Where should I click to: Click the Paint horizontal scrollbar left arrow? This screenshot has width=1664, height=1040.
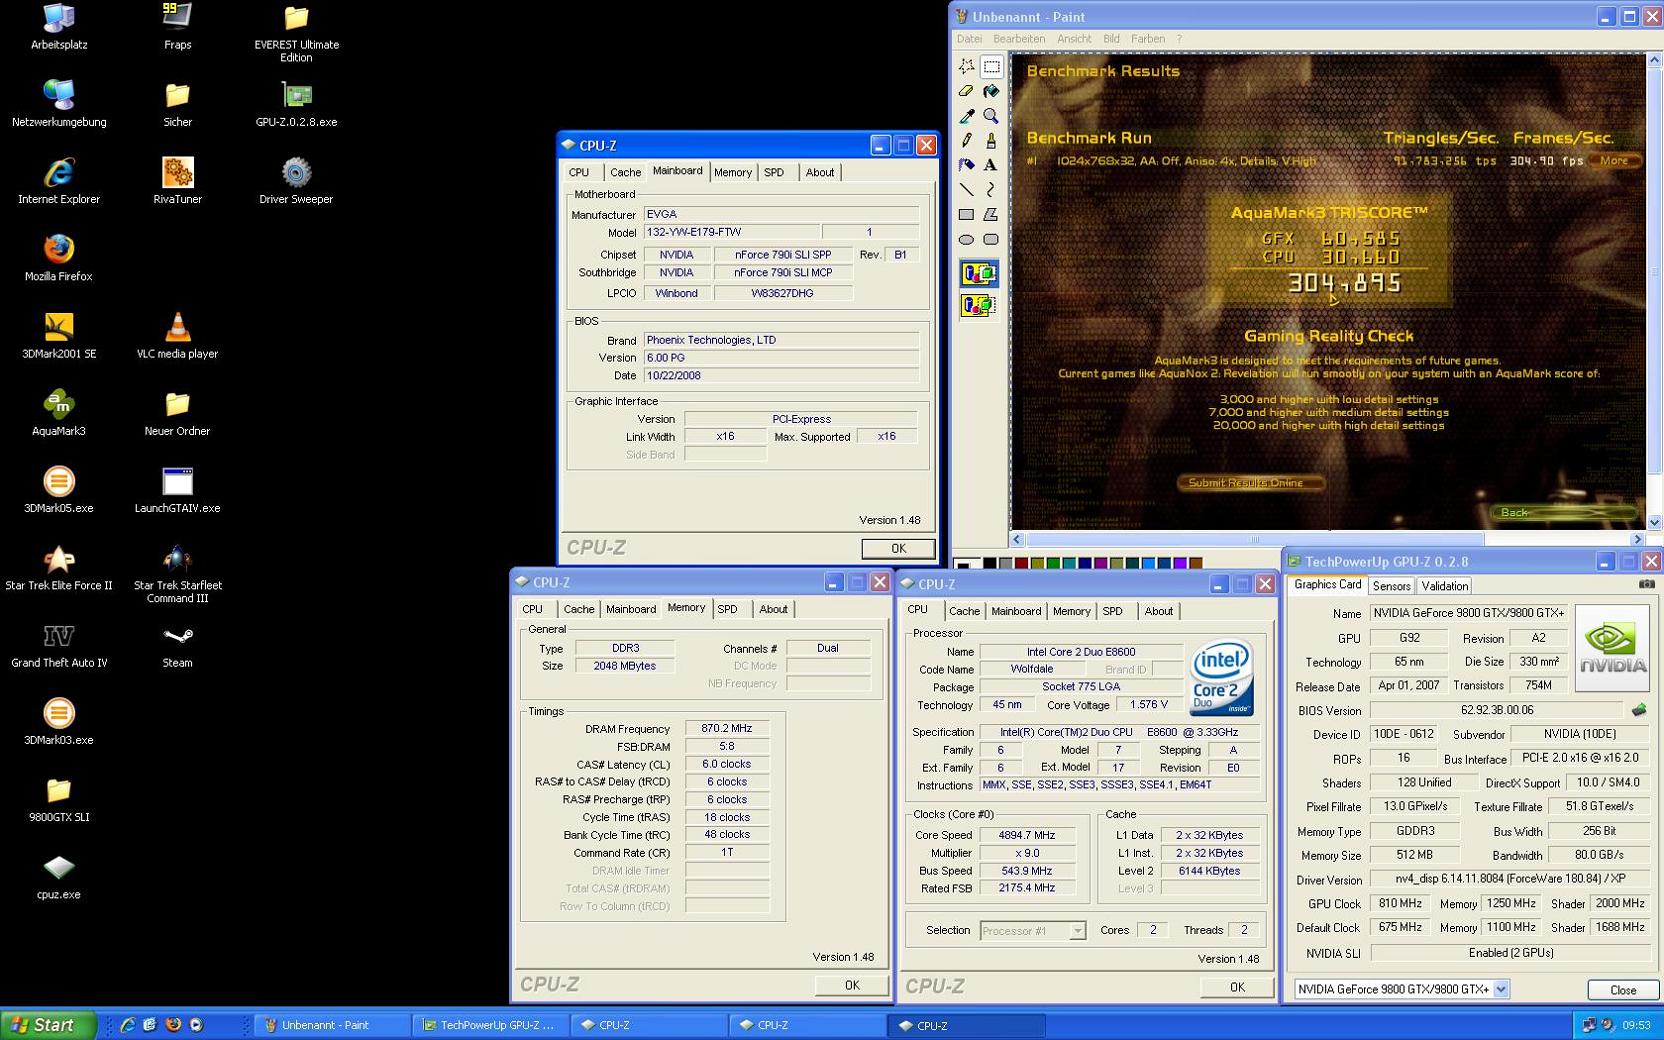click(x=1017, y=539)
